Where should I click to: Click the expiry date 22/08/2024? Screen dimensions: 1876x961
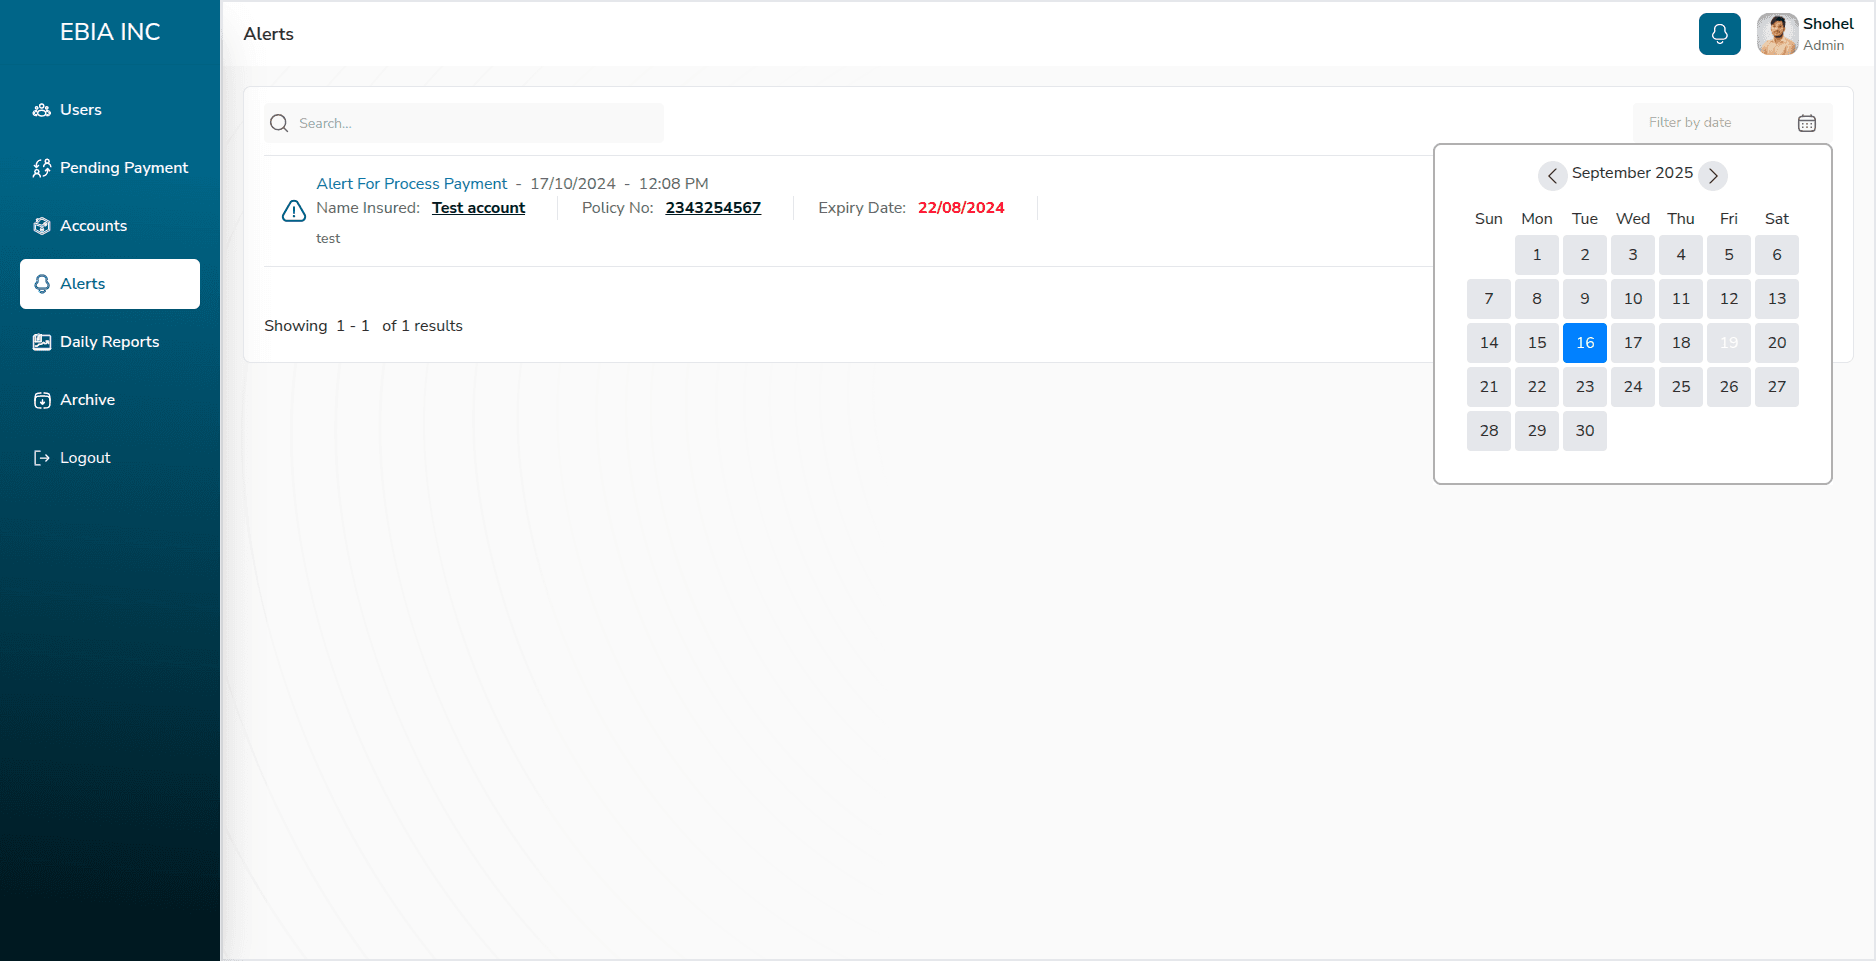pos(961,208)
